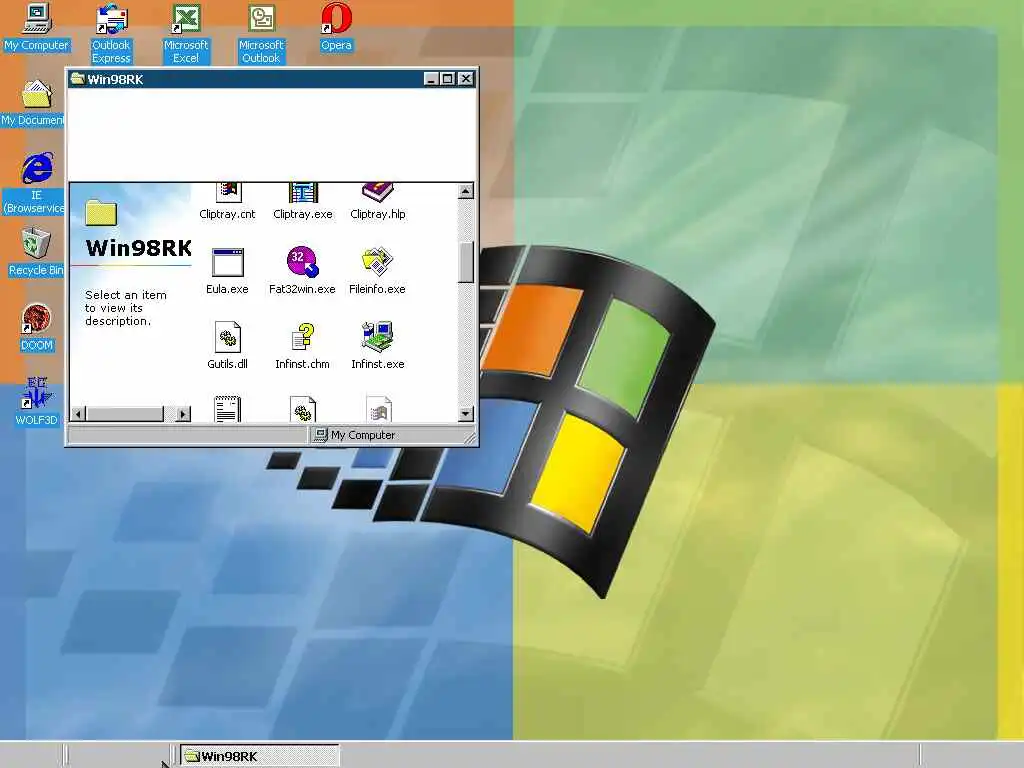This screenshot has height=768, width=1024.
Task: Select the Gutils.dll file icon
Action: tap(227, 337)
